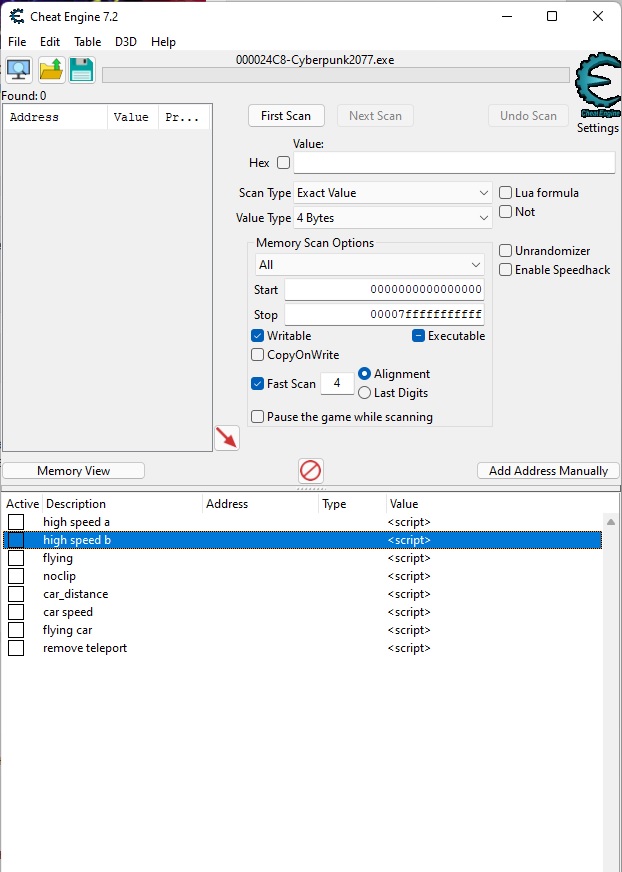Activate the noclip script checkbox
The width and height of the screenshot is (622, 872).
16,576
